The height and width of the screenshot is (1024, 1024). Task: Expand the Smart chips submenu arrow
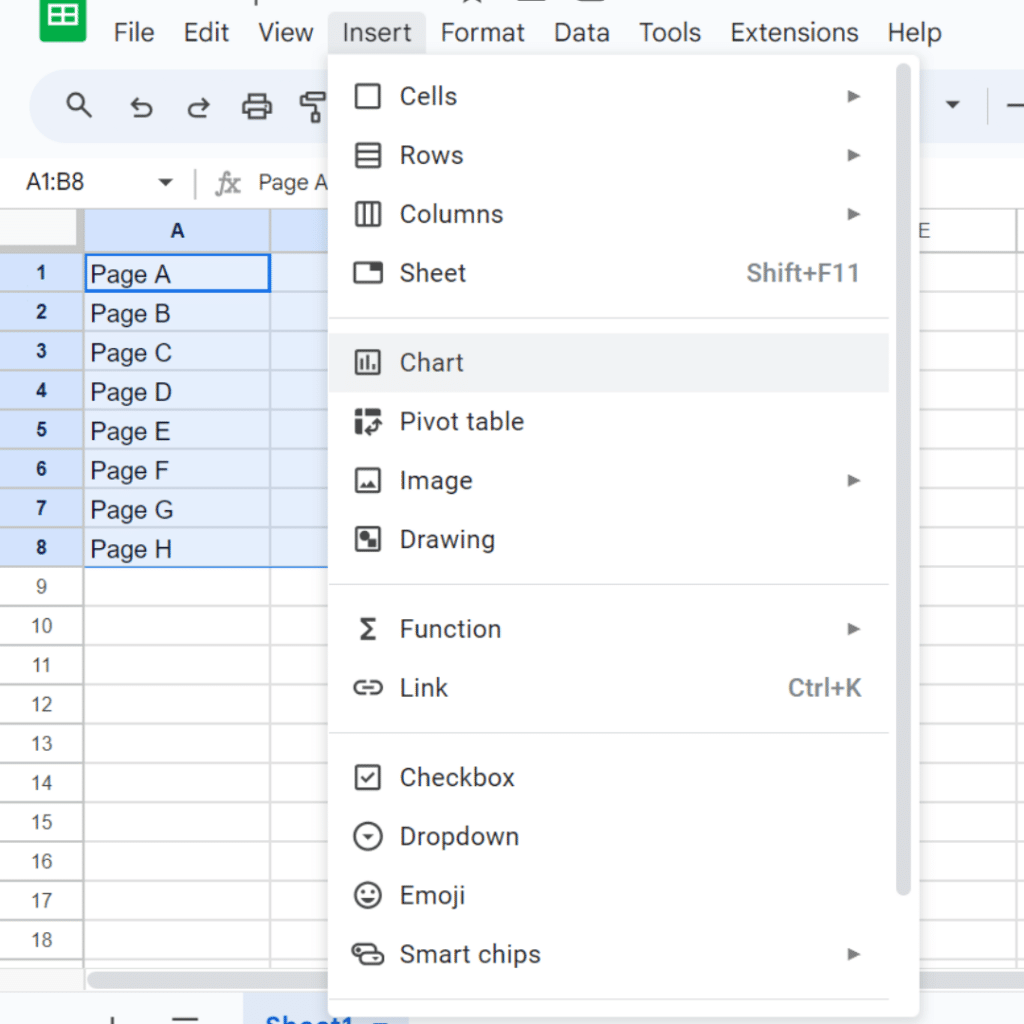[x=853, y=954]
